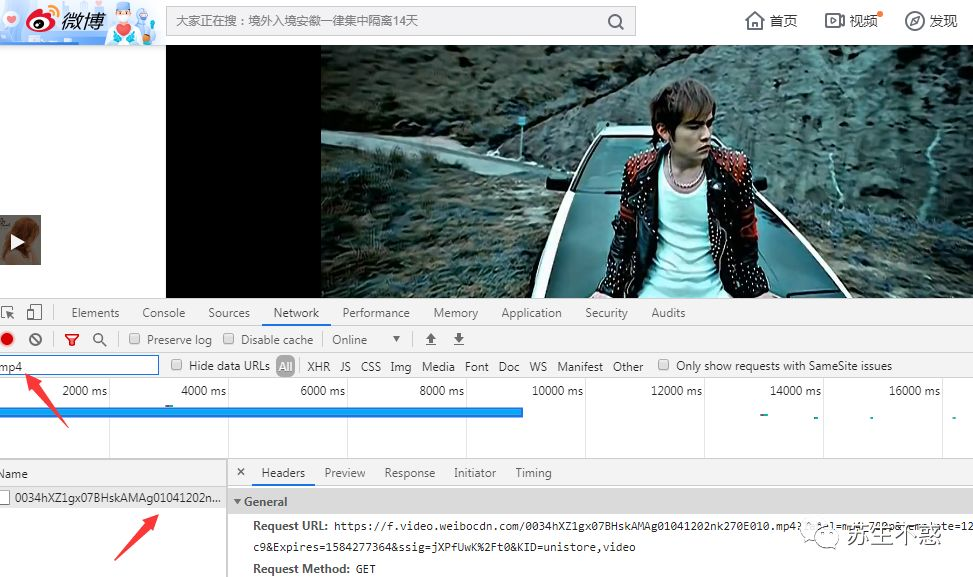Open the Preview tab for the request
This screenshot has height=577, width=973.
[x=344, y=473]
